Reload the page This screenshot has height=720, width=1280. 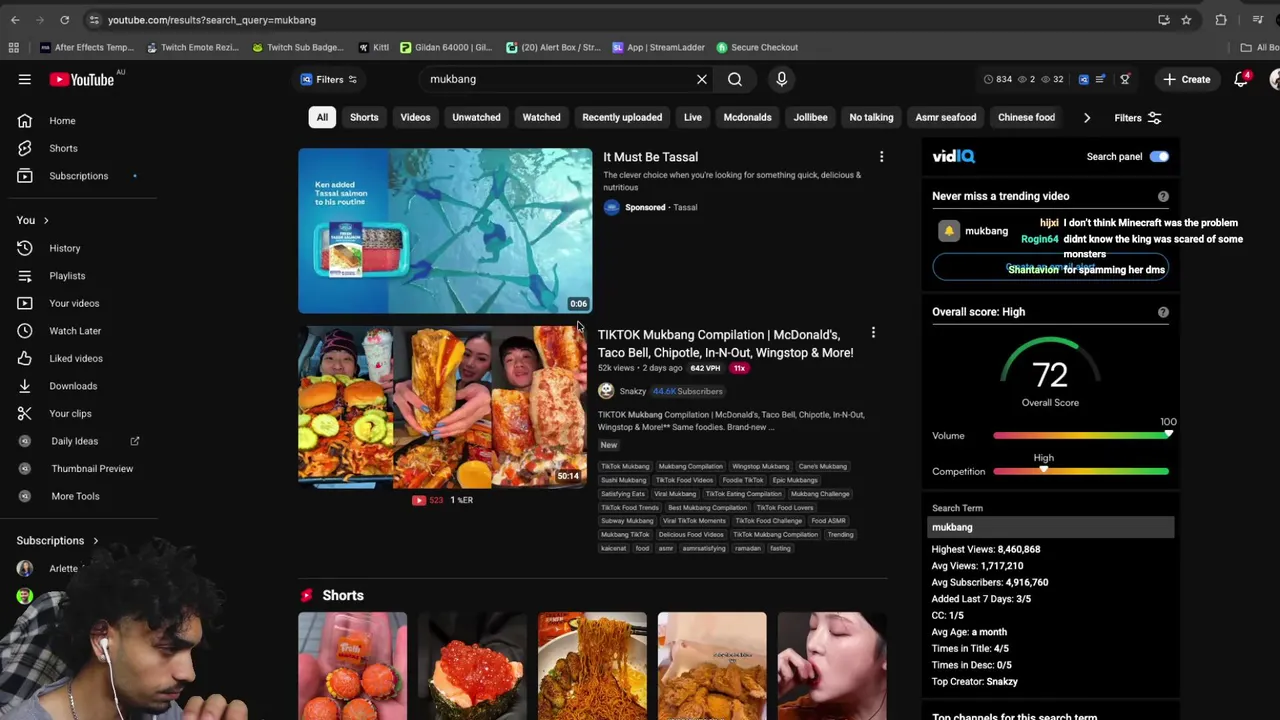(x=64, y=20)
